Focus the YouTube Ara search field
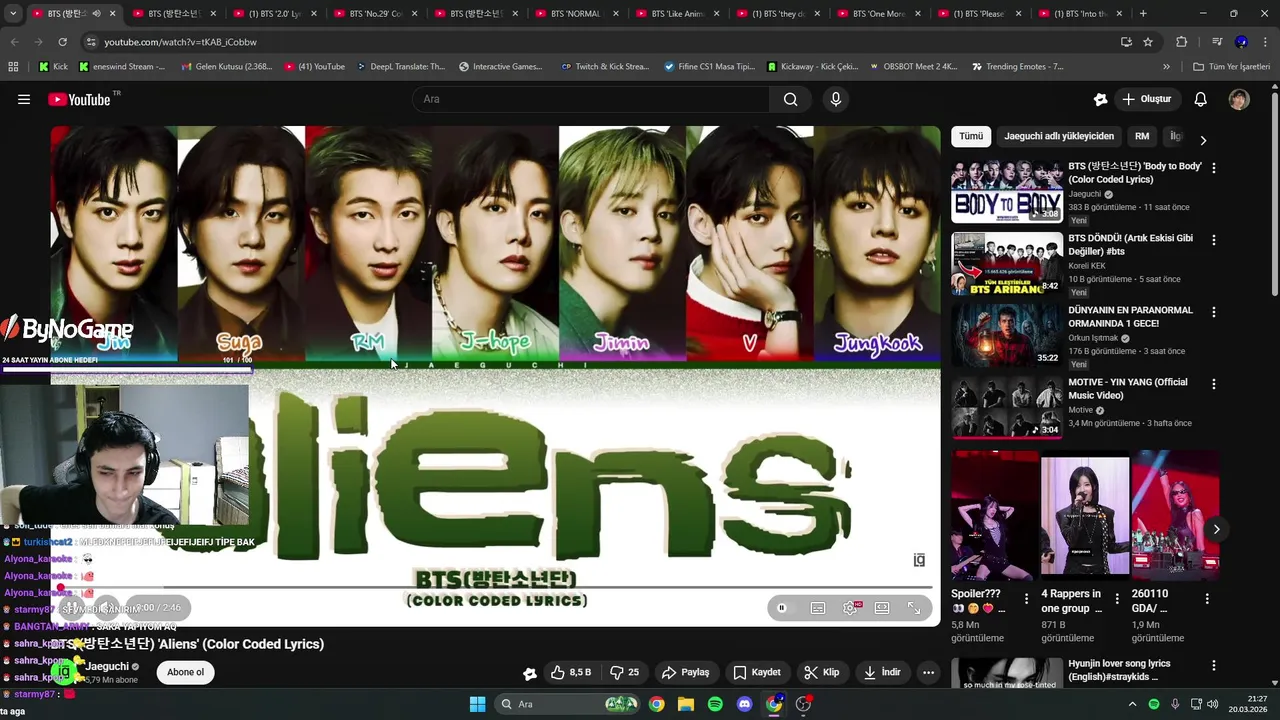Screen dimensions: 1280x720 pyautogui.click(x=590, y=99)
